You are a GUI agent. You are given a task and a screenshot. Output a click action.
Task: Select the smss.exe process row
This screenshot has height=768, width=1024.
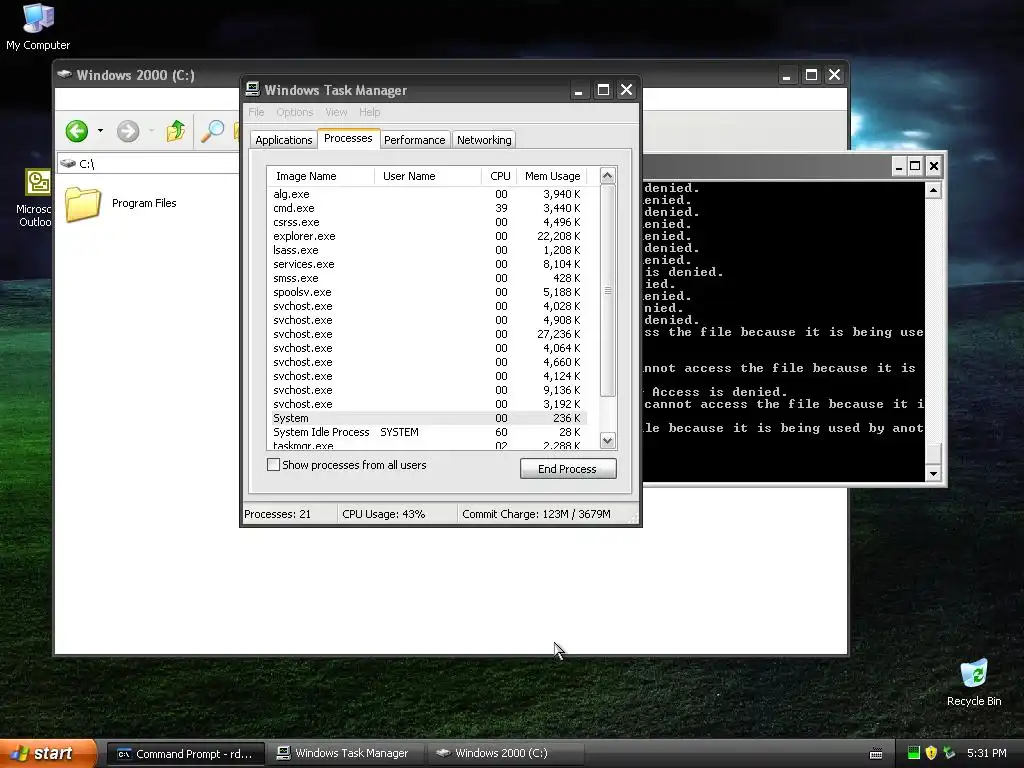428,278
